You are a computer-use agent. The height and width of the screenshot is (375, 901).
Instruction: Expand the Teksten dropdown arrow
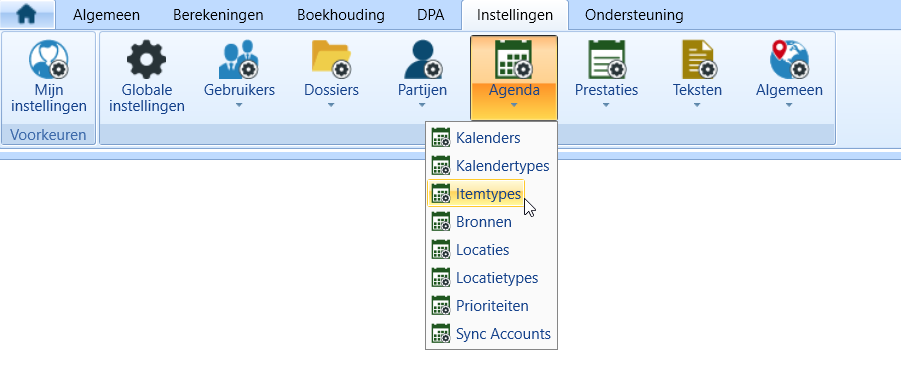pos(697,105)
